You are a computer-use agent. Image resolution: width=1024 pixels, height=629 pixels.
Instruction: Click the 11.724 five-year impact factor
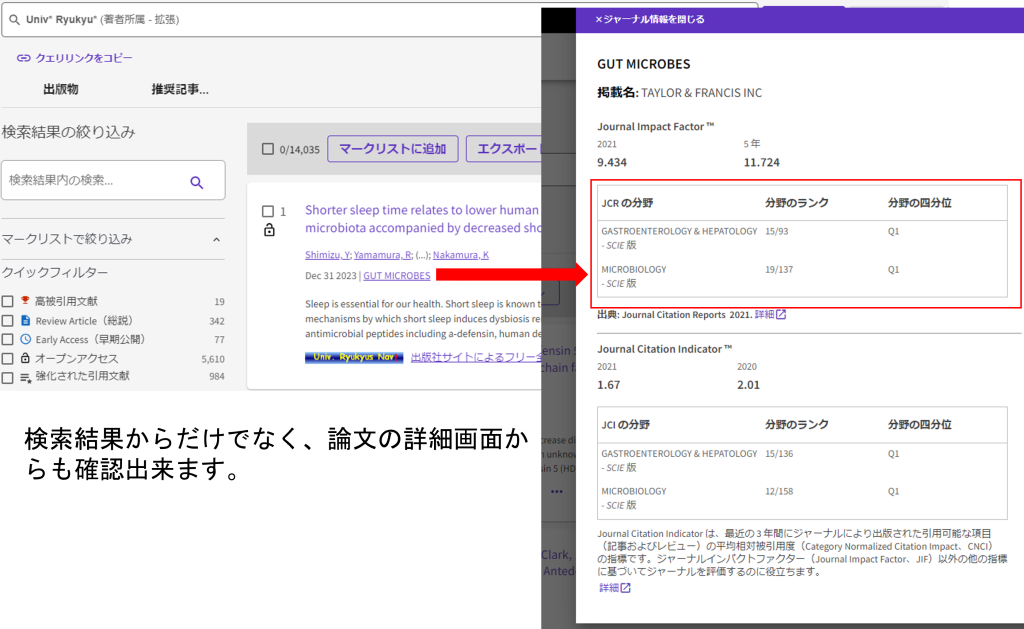point(761,162)
